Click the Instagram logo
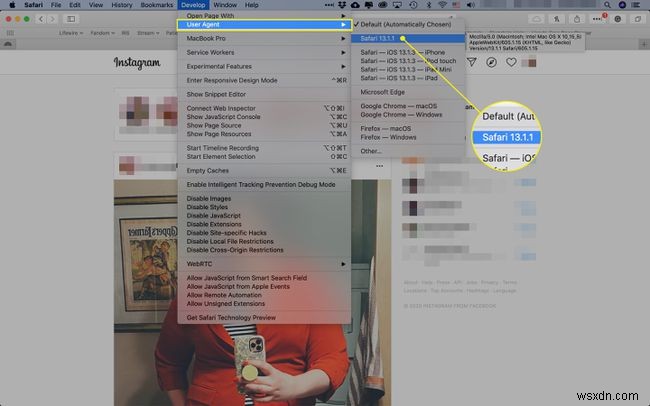The width and height of the screenshot is (650, 406). 137,63
